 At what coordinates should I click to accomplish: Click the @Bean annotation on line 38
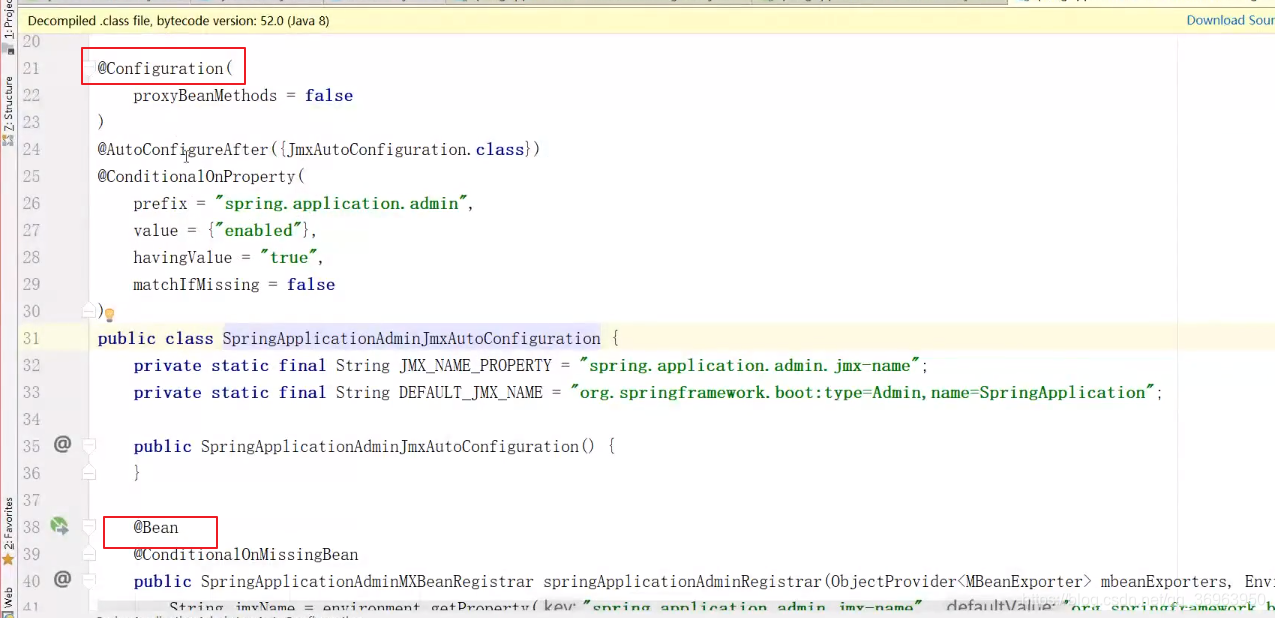pyautogui.click(x=156, y=527)
